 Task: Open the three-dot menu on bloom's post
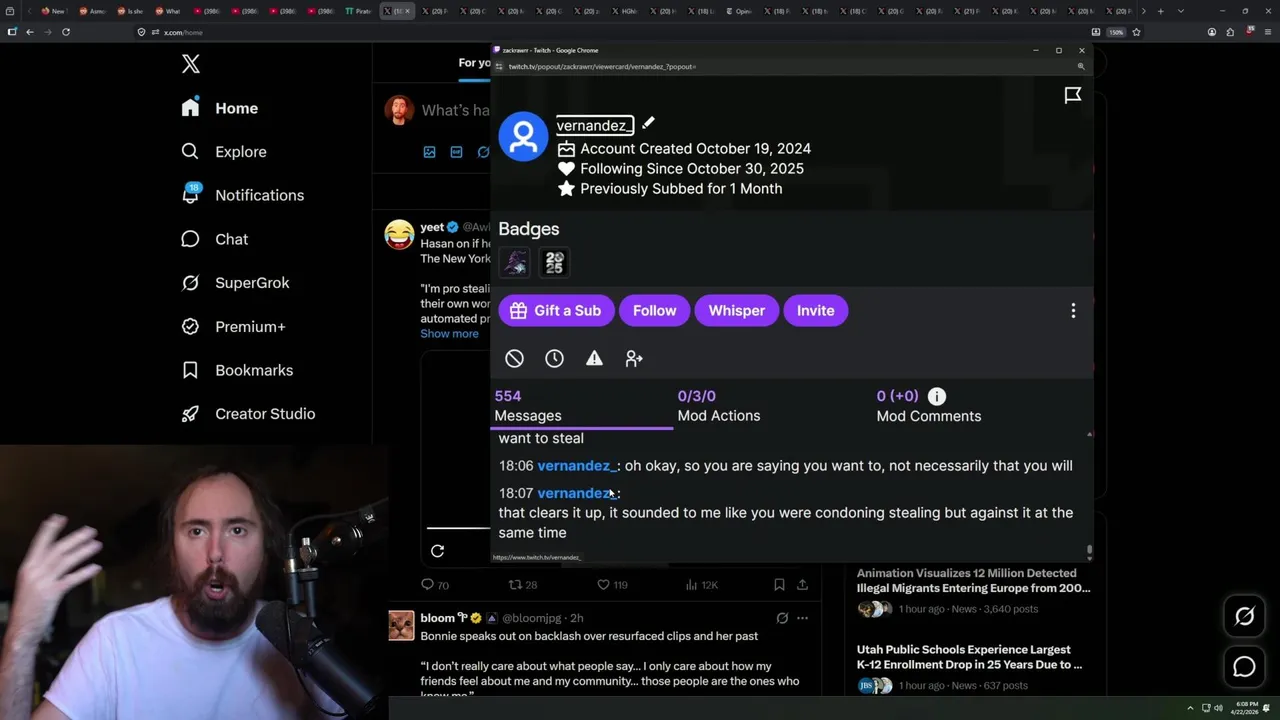tap(802, 618)
